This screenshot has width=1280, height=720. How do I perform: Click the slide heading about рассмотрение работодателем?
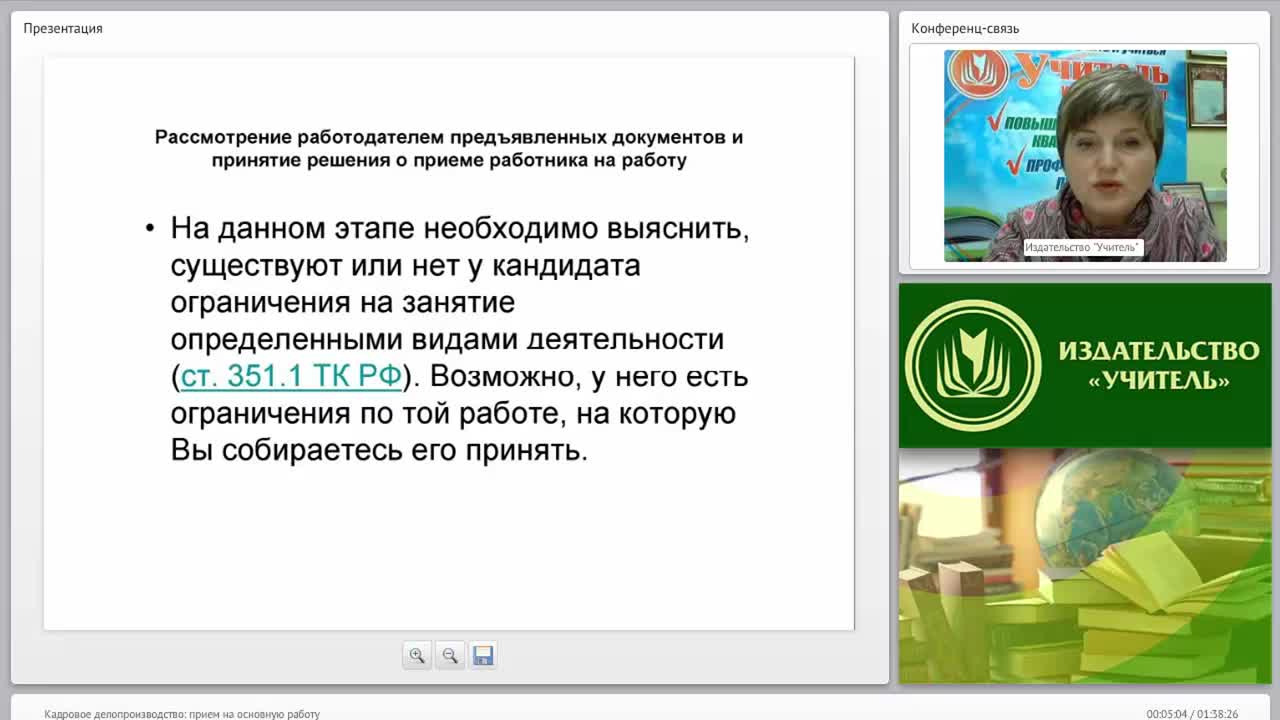pyautogui.click(x=449, y=148)
